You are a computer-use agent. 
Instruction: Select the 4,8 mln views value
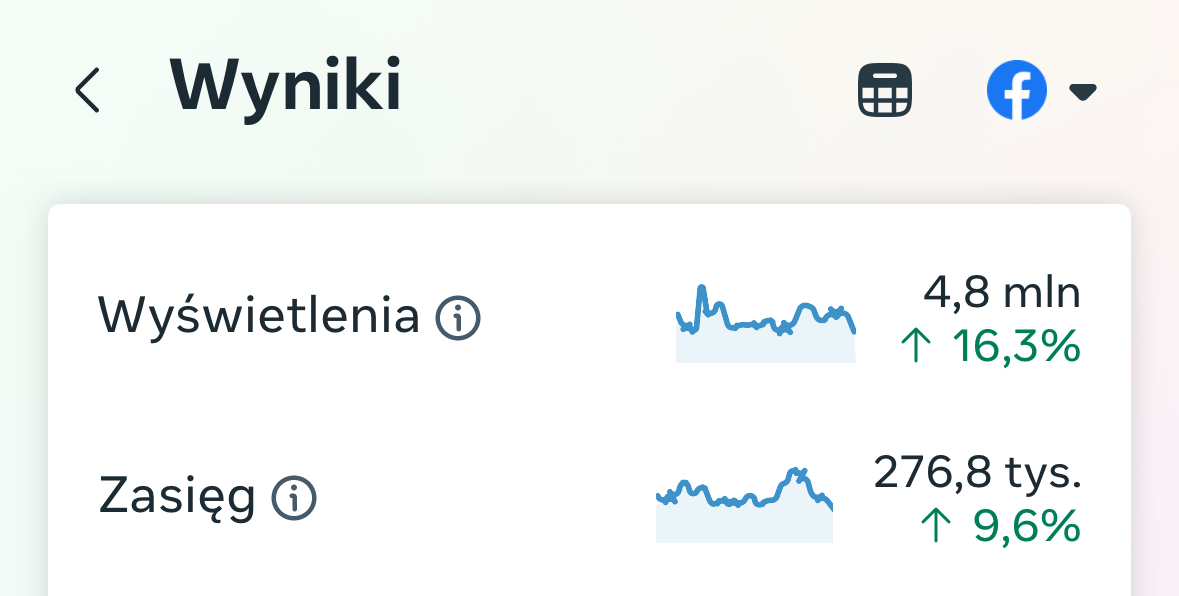pyautogui.click(x=1002, y=292)
